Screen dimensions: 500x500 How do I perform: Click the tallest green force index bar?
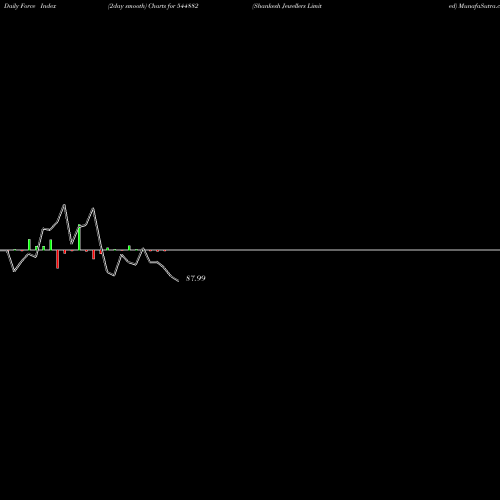point(79,237)
